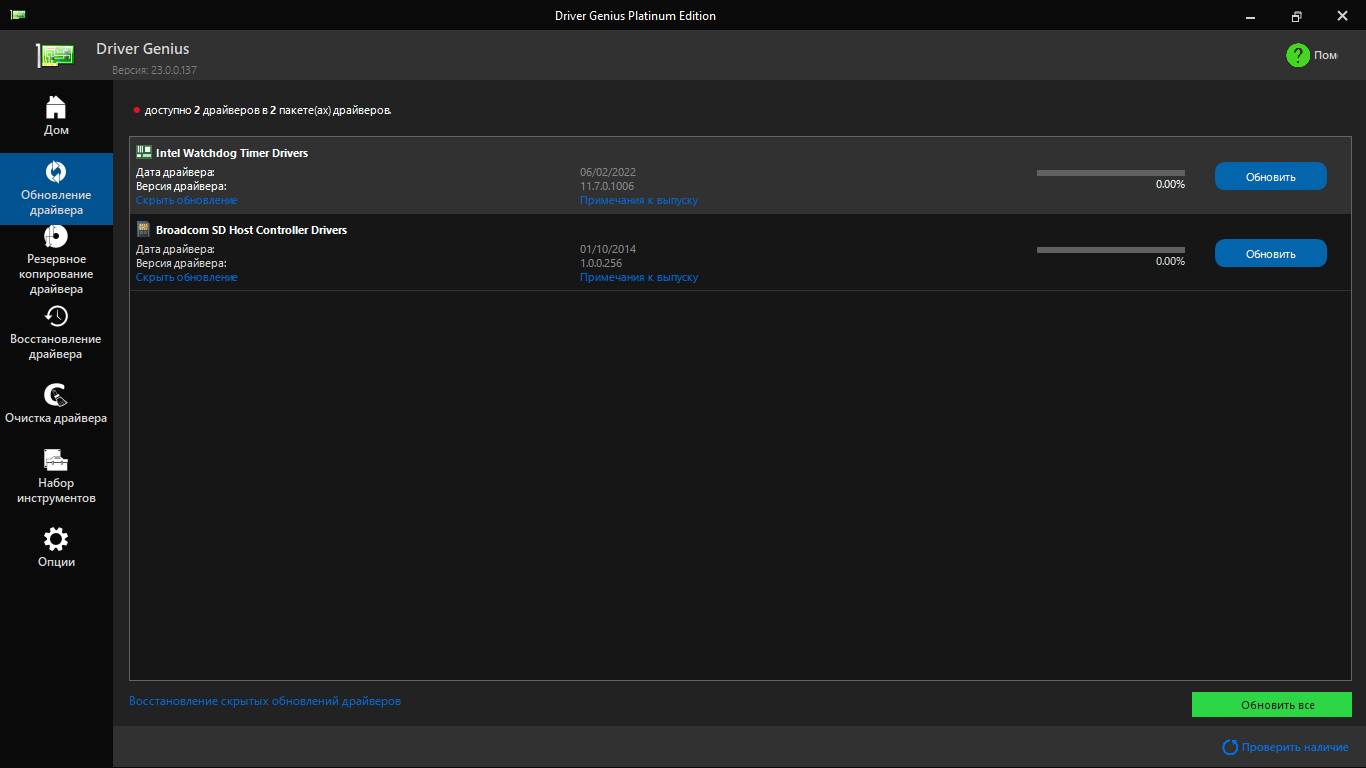Screen dimensions: 1366x768
Task: Close the Driver Genius window
Action: point(1343,16)
